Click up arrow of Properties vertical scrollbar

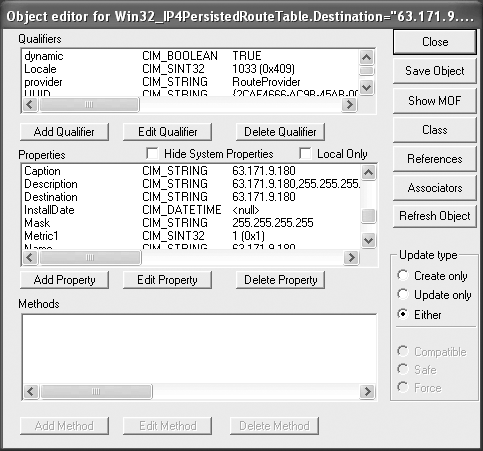pos(368,172)
